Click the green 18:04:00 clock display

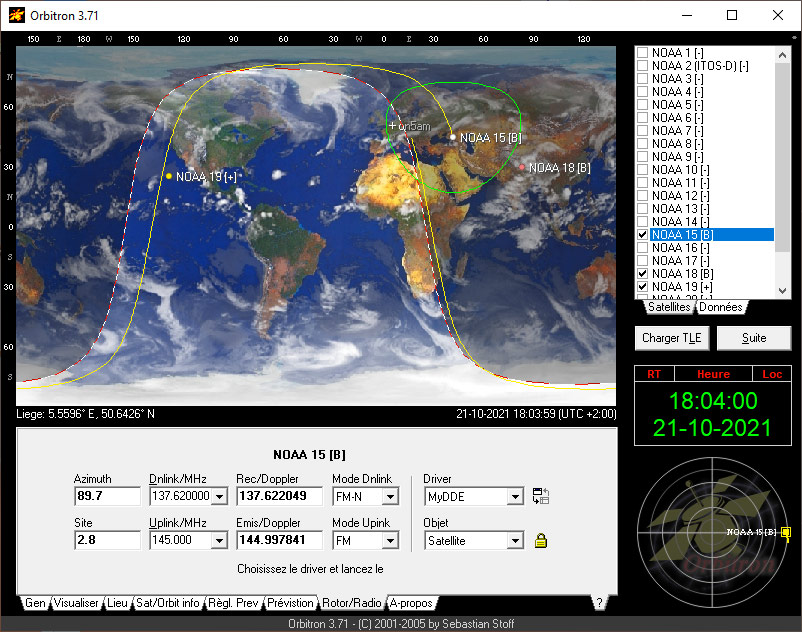(x=713, y=401)
